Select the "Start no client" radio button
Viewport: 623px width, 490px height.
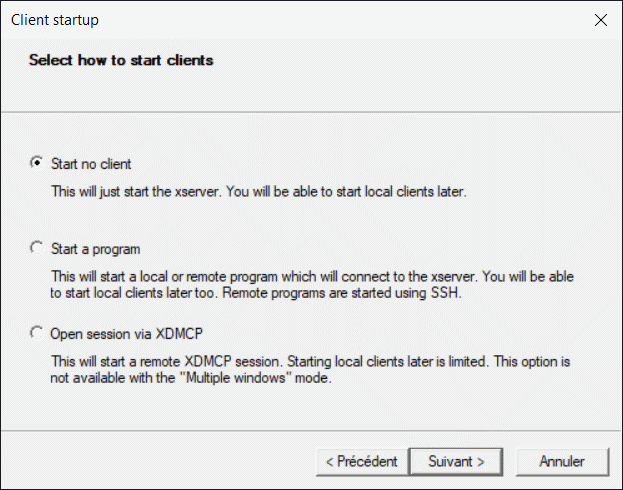coord(38,163)
